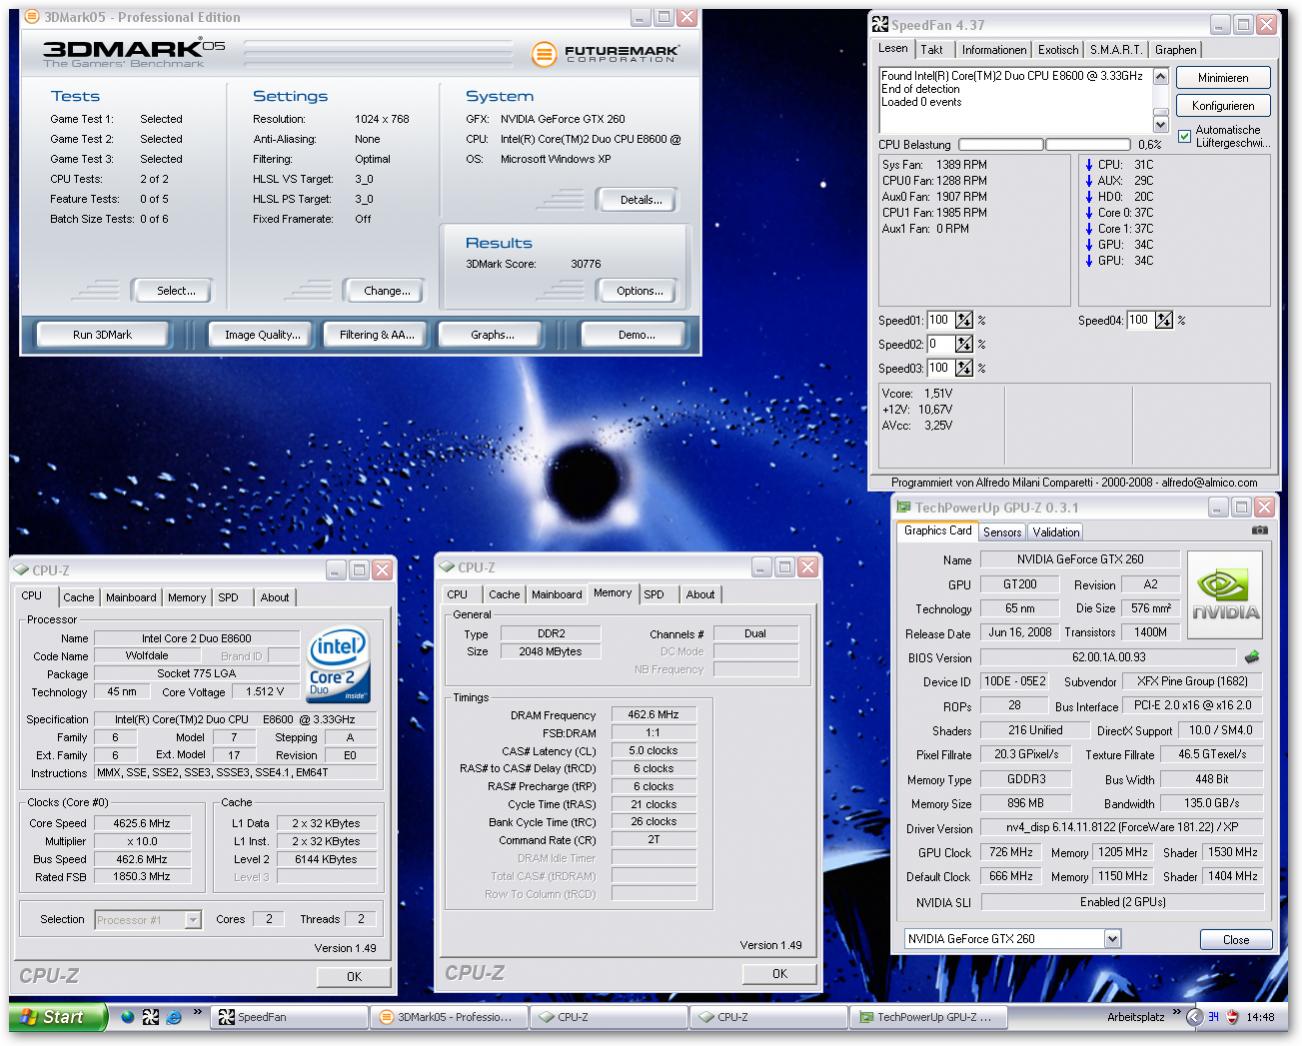Screen dimensions: 1302x1046
Task: Click the GPU-Z title bar icon
Action: click(x=903, y=507)
